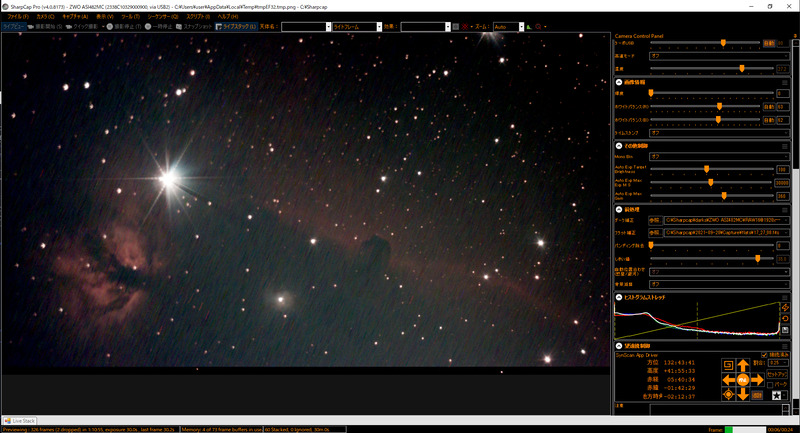Open the 表示 (View) menu
The height and width of the screenshot is (433, 800).
coord(105,16)
